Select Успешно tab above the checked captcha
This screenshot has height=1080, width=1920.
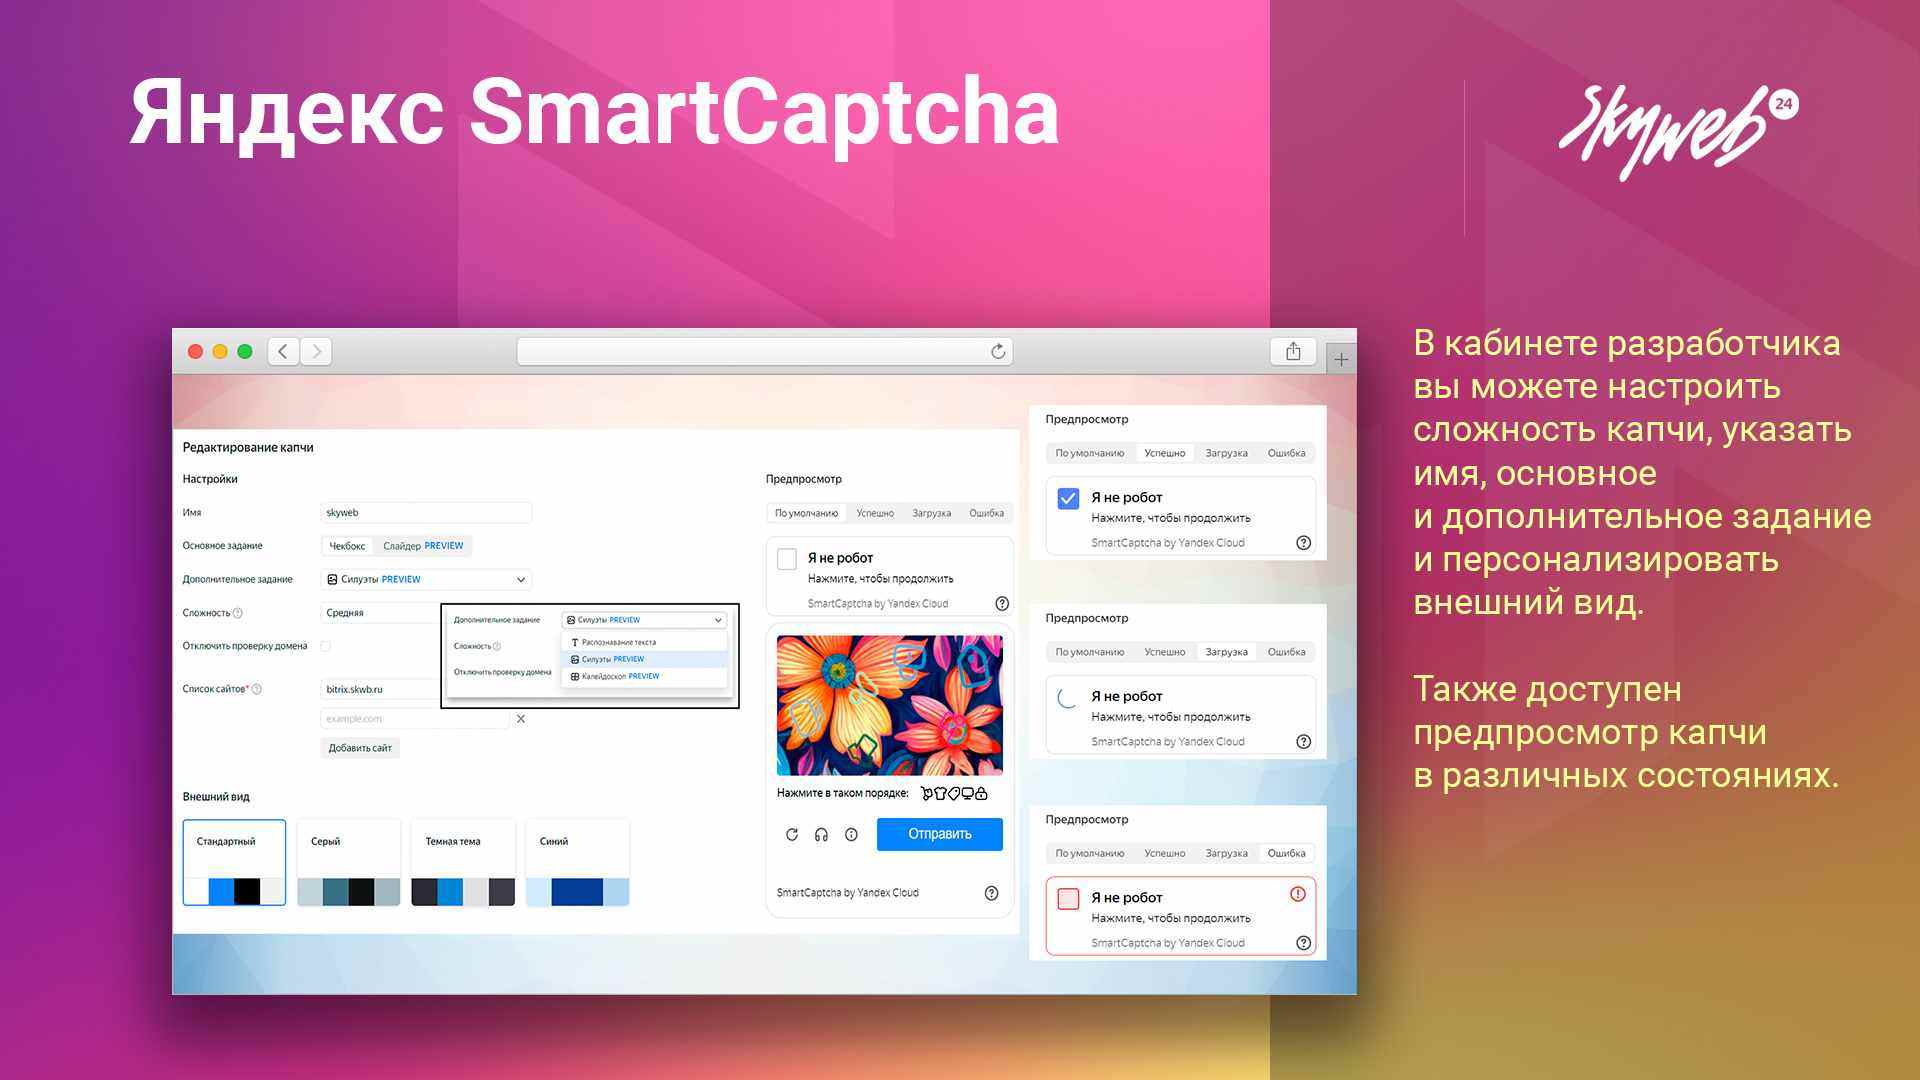point(1165,453)
